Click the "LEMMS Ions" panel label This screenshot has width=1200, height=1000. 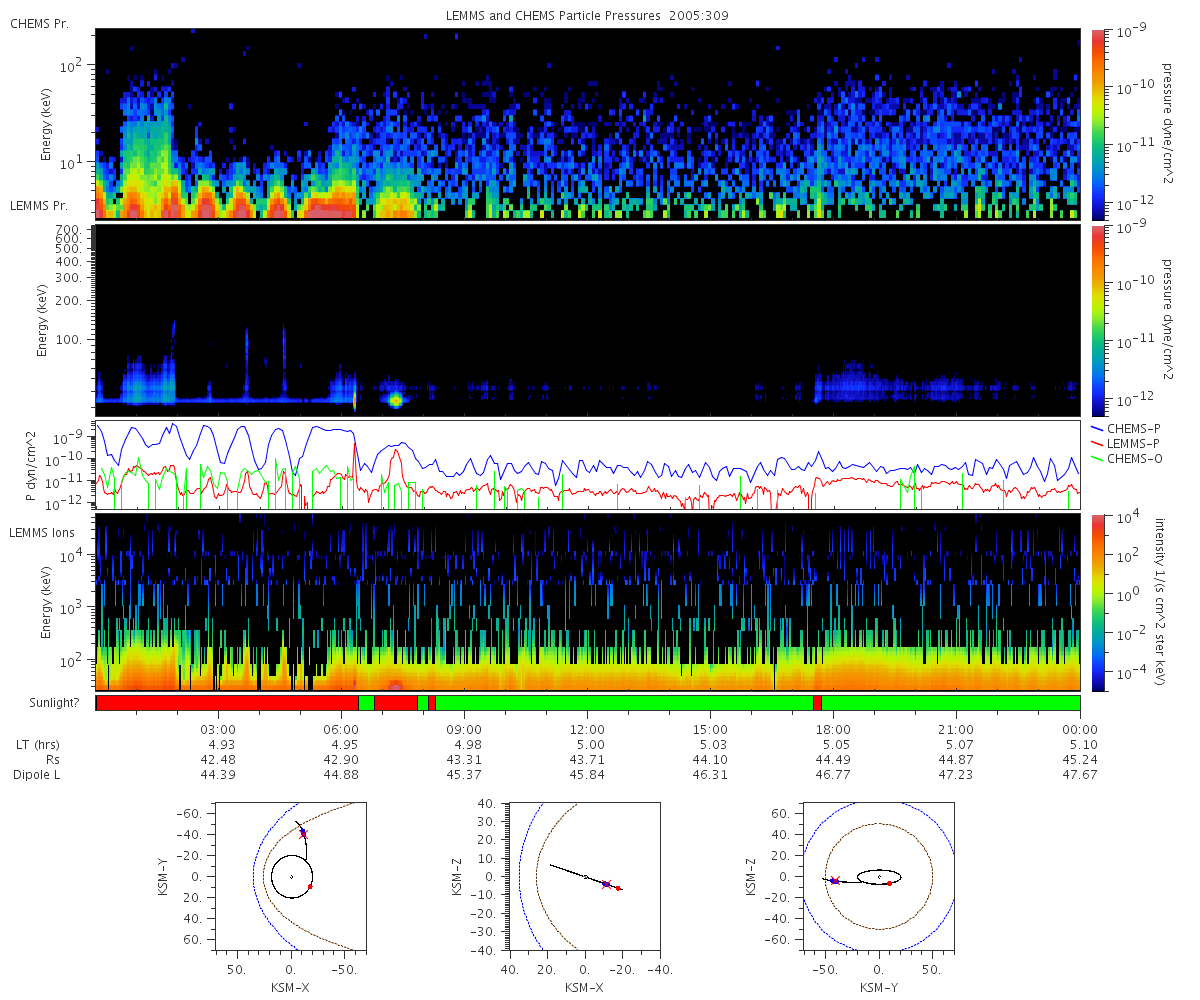(x=42, y=534)
